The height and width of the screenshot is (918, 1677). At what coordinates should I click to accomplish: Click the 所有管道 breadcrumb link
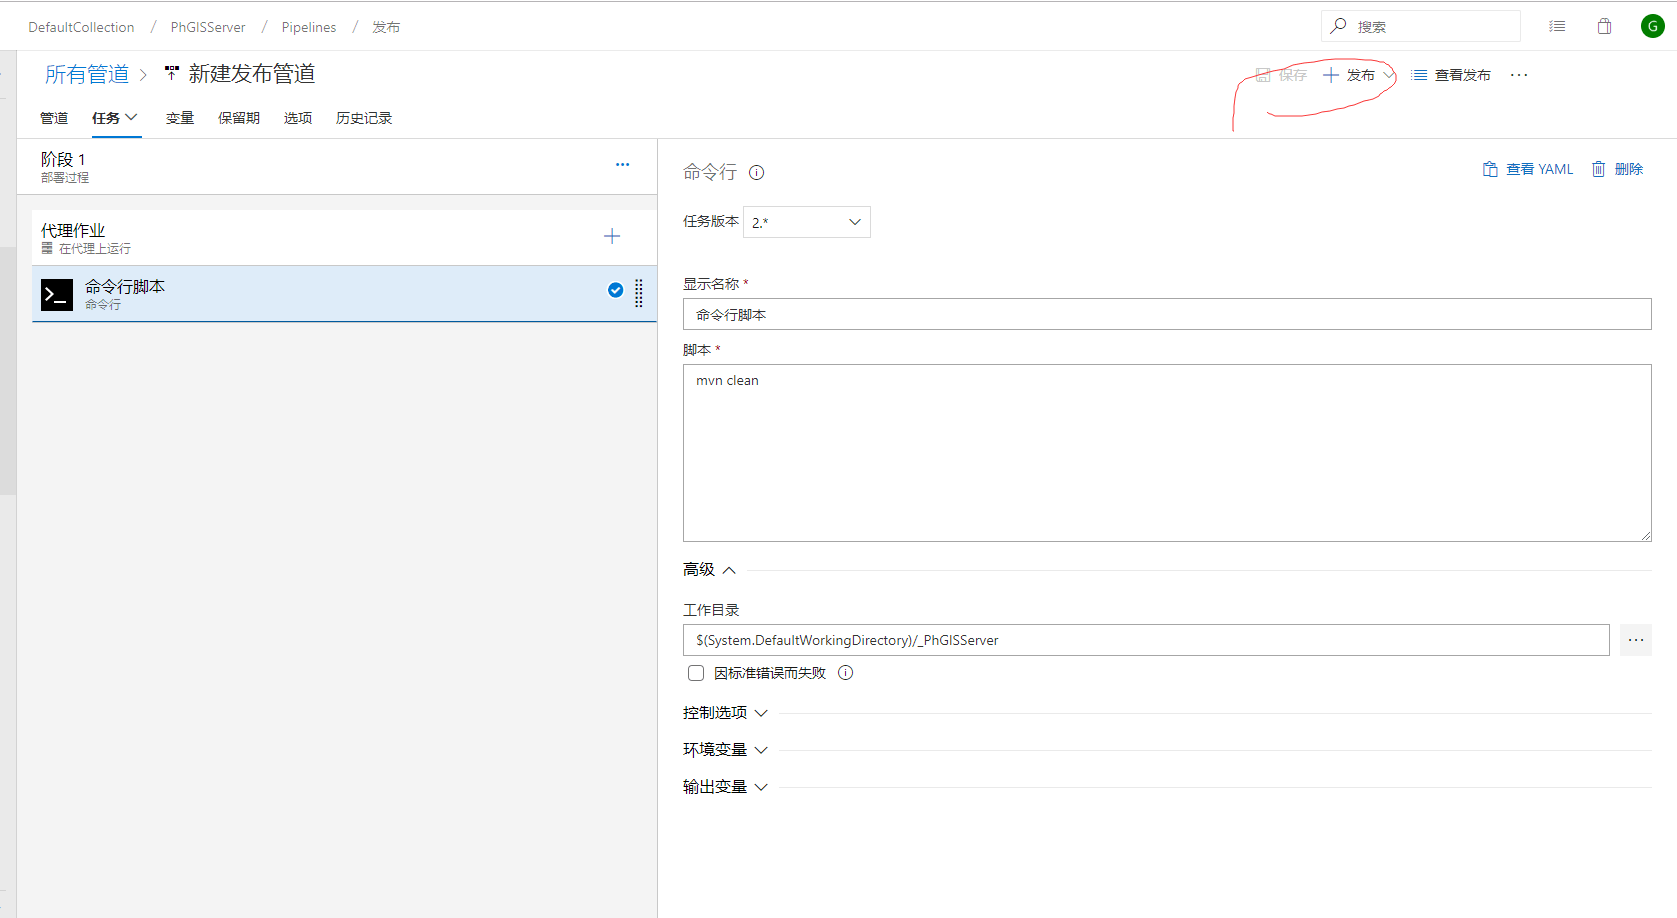click(x=87, y=74)
